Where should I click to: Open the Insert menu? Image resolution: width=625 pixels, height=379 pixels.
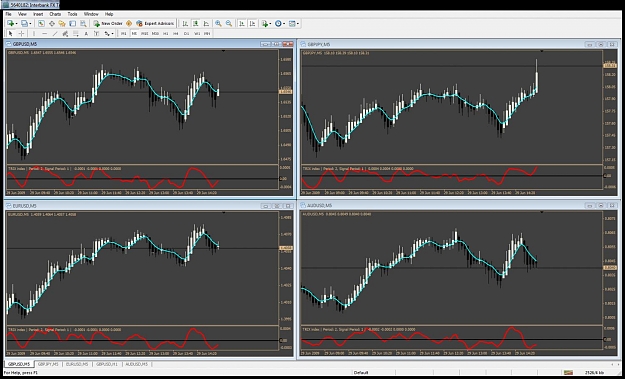[38, 14]
